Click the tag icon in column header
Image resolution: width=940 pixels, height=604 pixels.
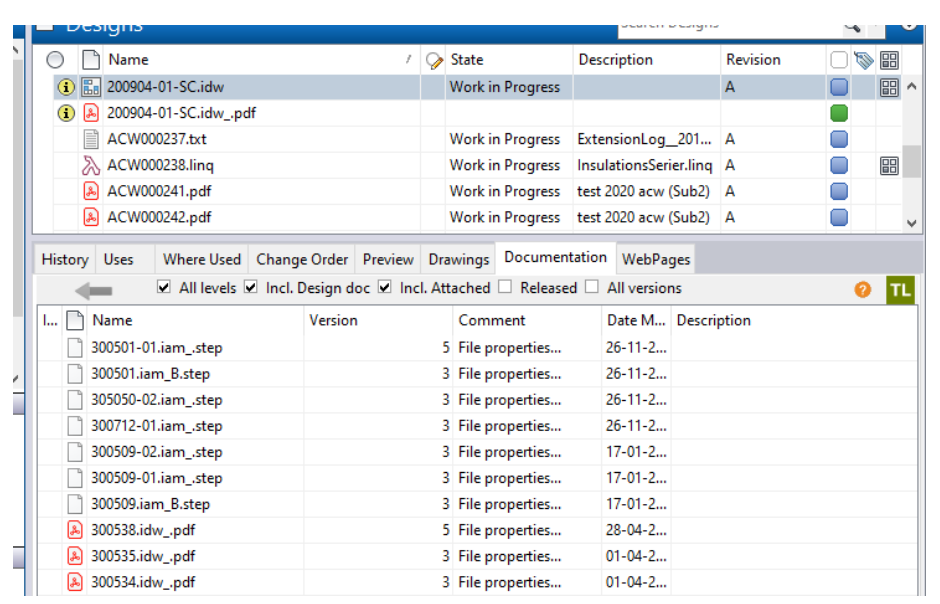(864, 60)
